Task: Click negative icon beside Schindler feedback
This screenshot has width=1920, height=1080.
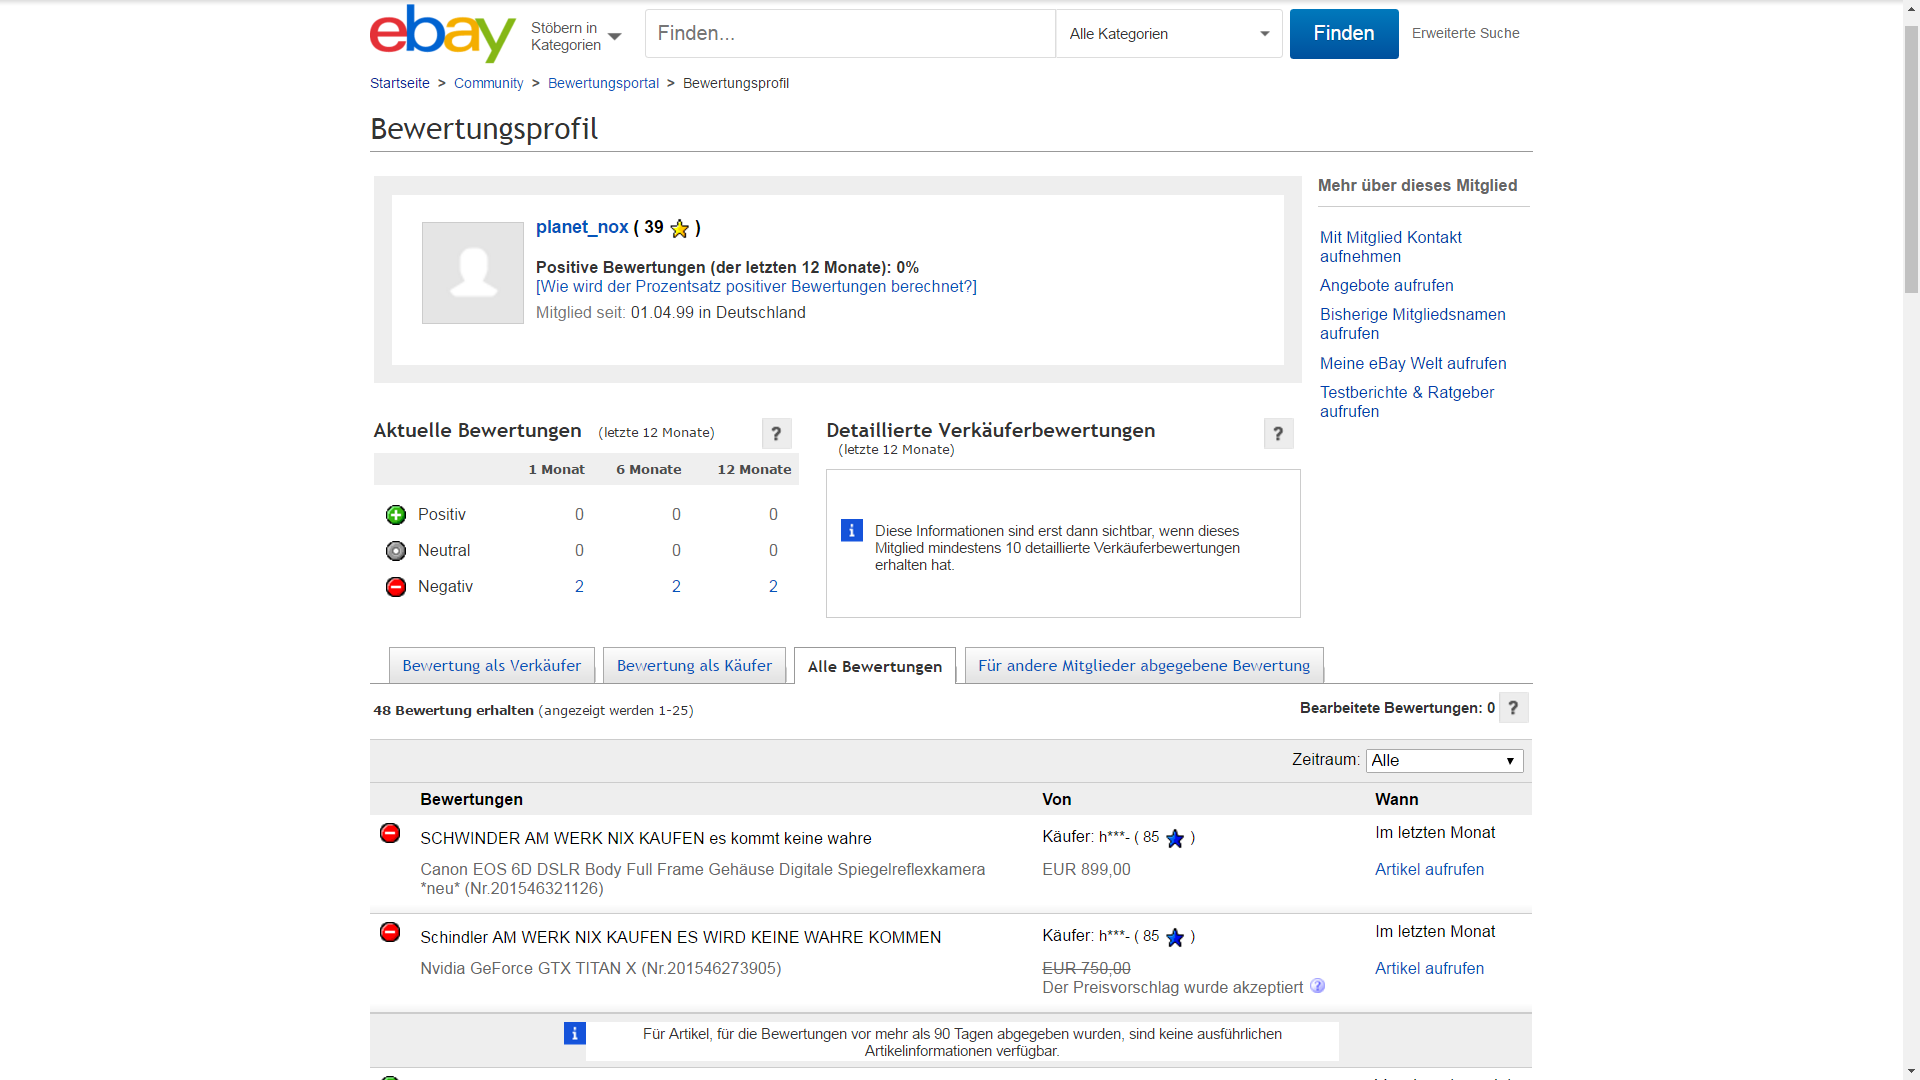Action: [x=390, y=932]
